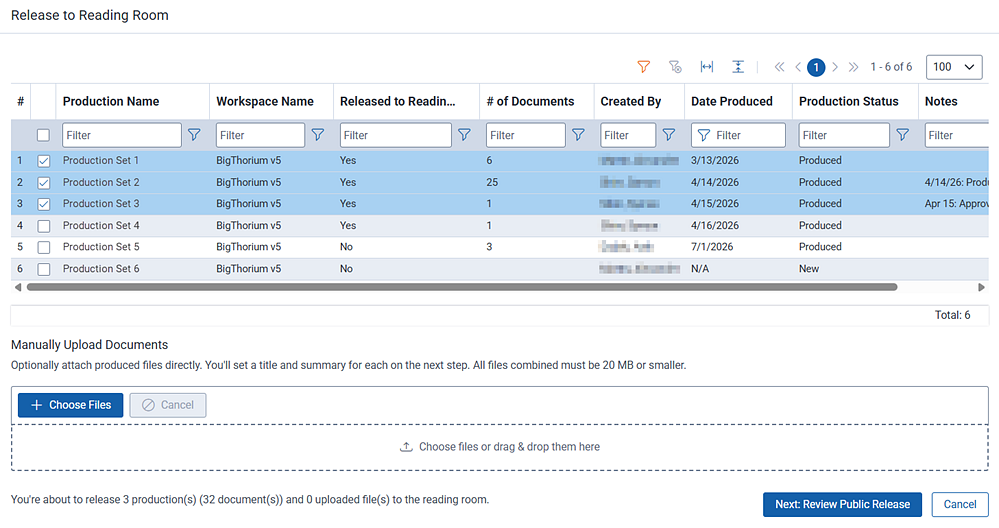The image size is (999, 528).
Task: Click the file drag and drop area
Action: (500, 447)
